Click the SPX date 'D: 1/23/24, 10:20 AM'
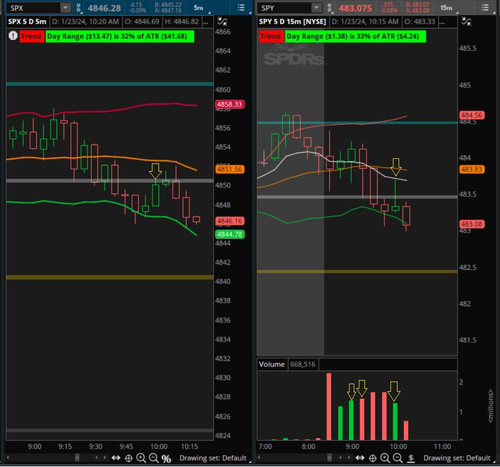500x467 pixels. [x=85, y=22]
